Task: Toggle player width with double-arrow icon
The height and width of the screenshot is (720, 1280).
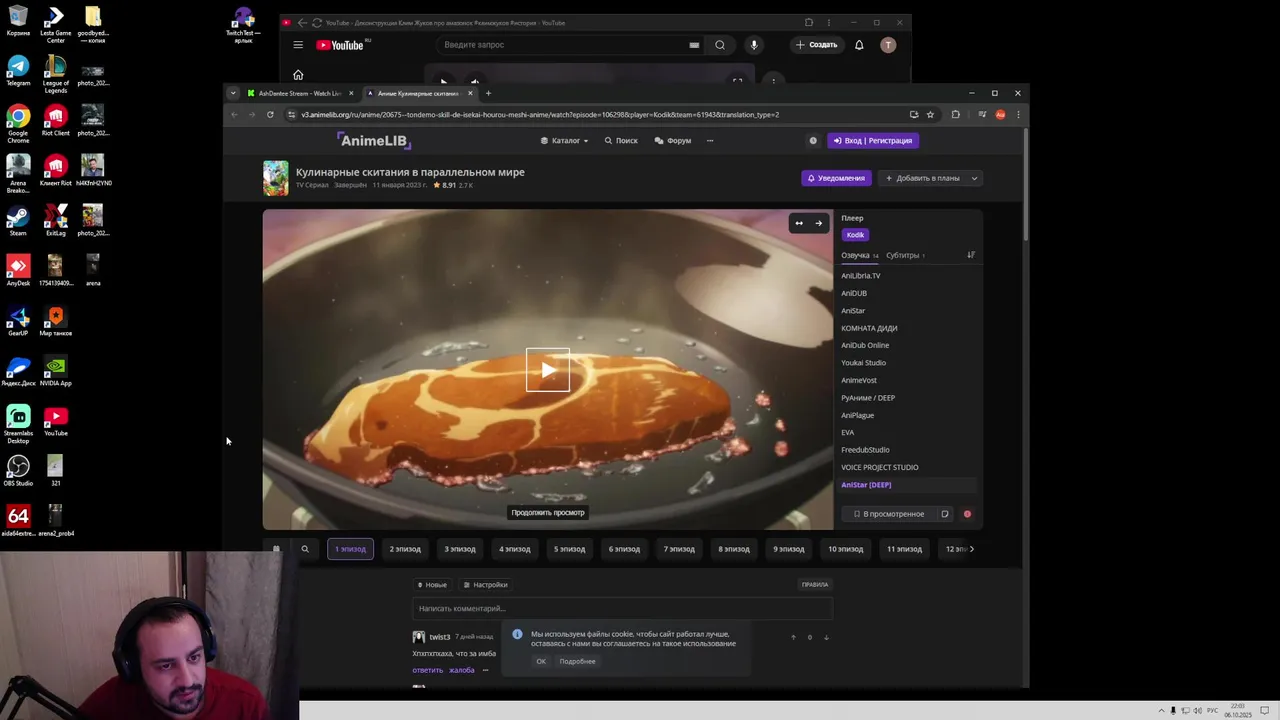Action: (x=798, y=223)
